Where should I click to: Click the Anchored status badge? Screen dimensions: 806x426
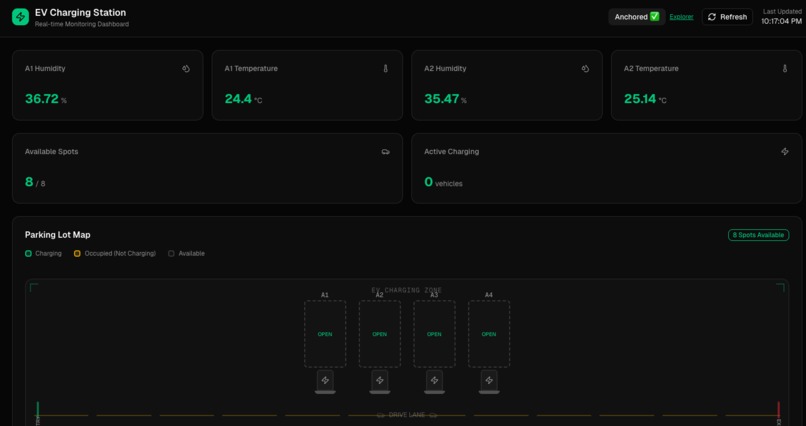point(637,17)
